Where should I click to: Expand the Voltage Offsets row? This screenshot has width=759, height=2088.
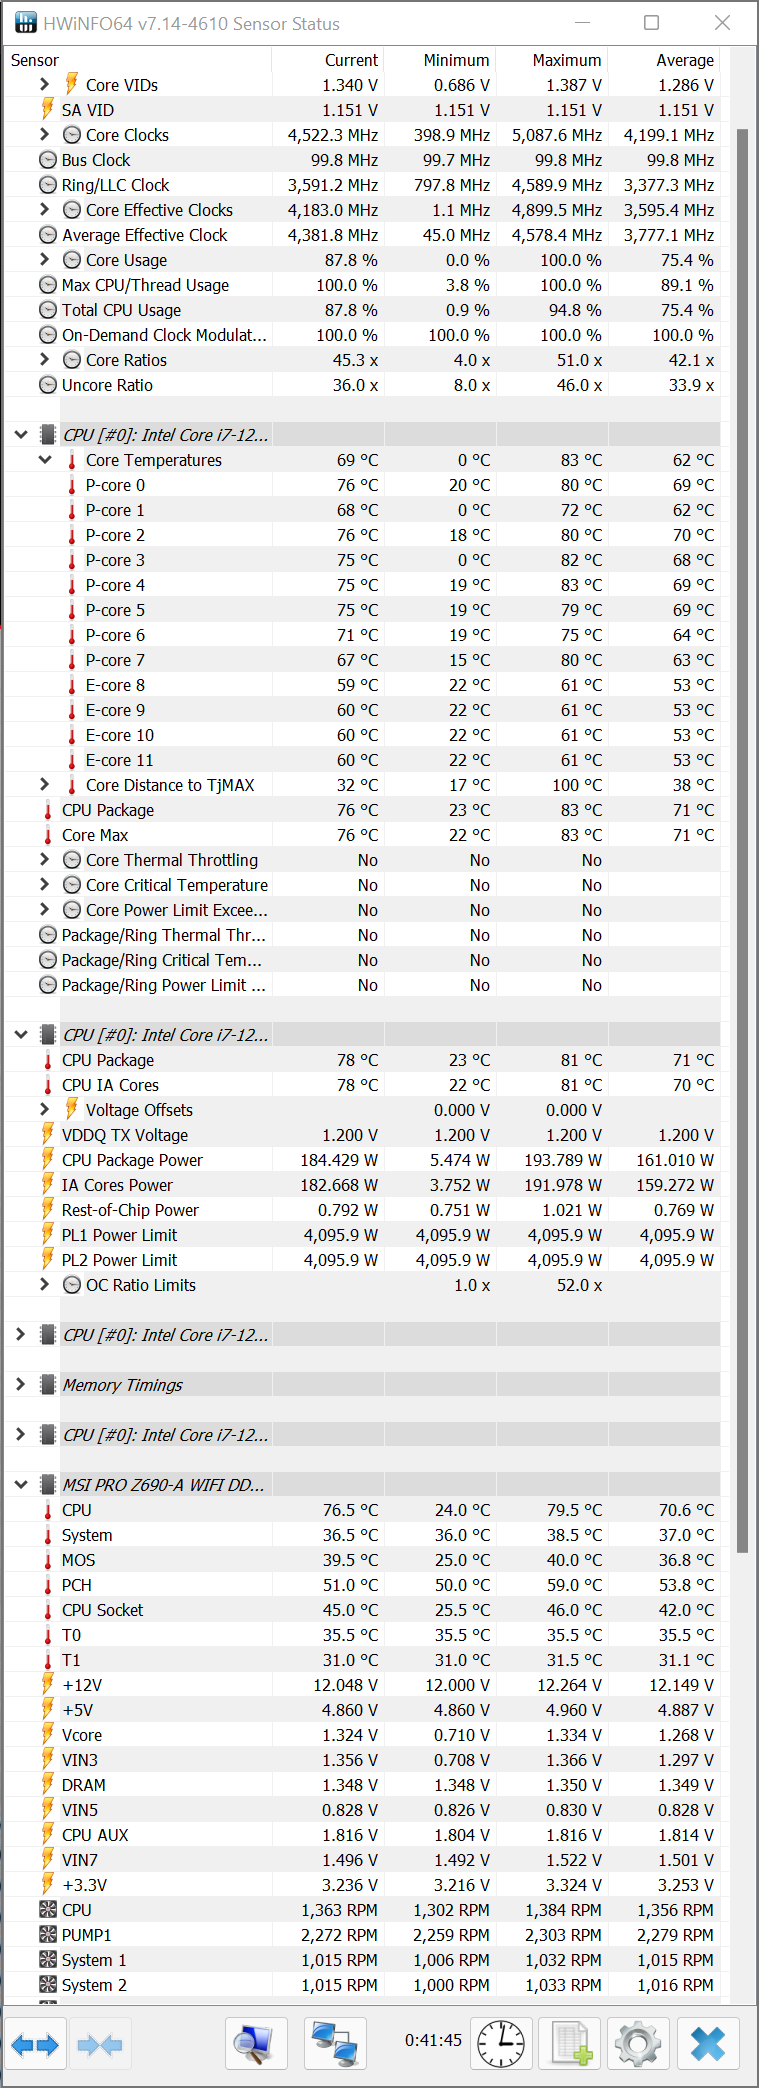[44, 1110]
